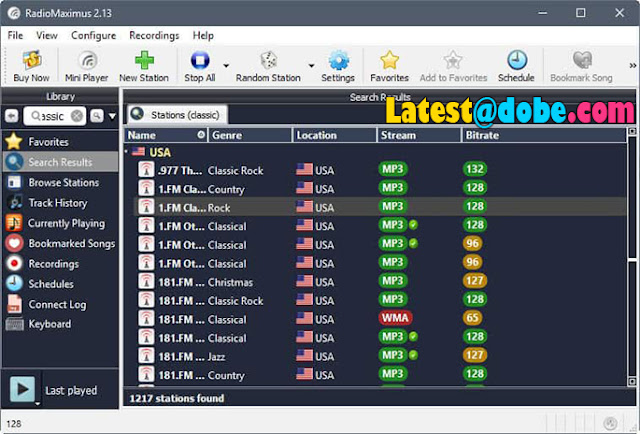Show more toolbar items chevron
This screenshot has height=434, width=640.
[633, 65]
